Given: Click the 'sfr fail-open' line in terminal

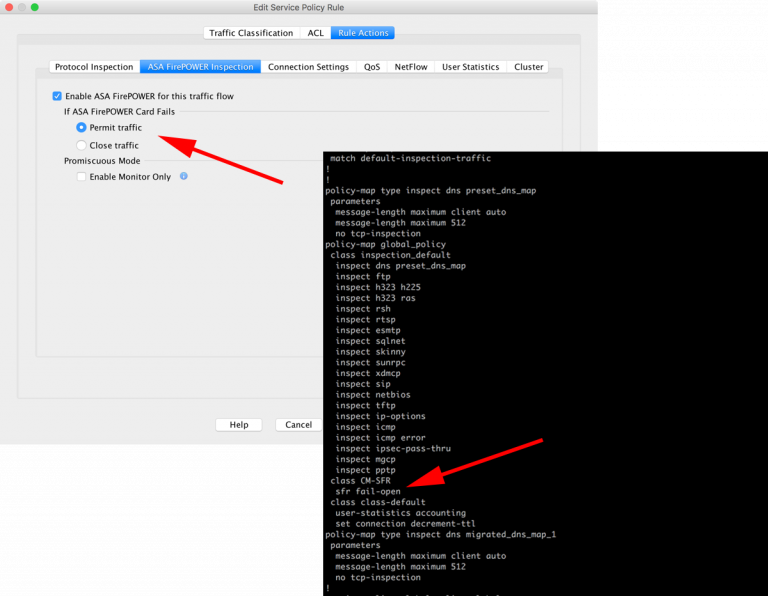Looking at the screenshot, I should [368, 491].
